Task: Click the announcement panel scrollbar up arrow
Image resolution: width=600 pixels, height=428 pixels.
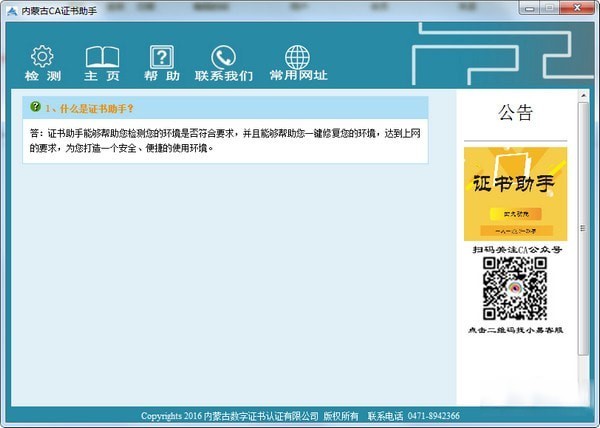Action: [583, 95]
